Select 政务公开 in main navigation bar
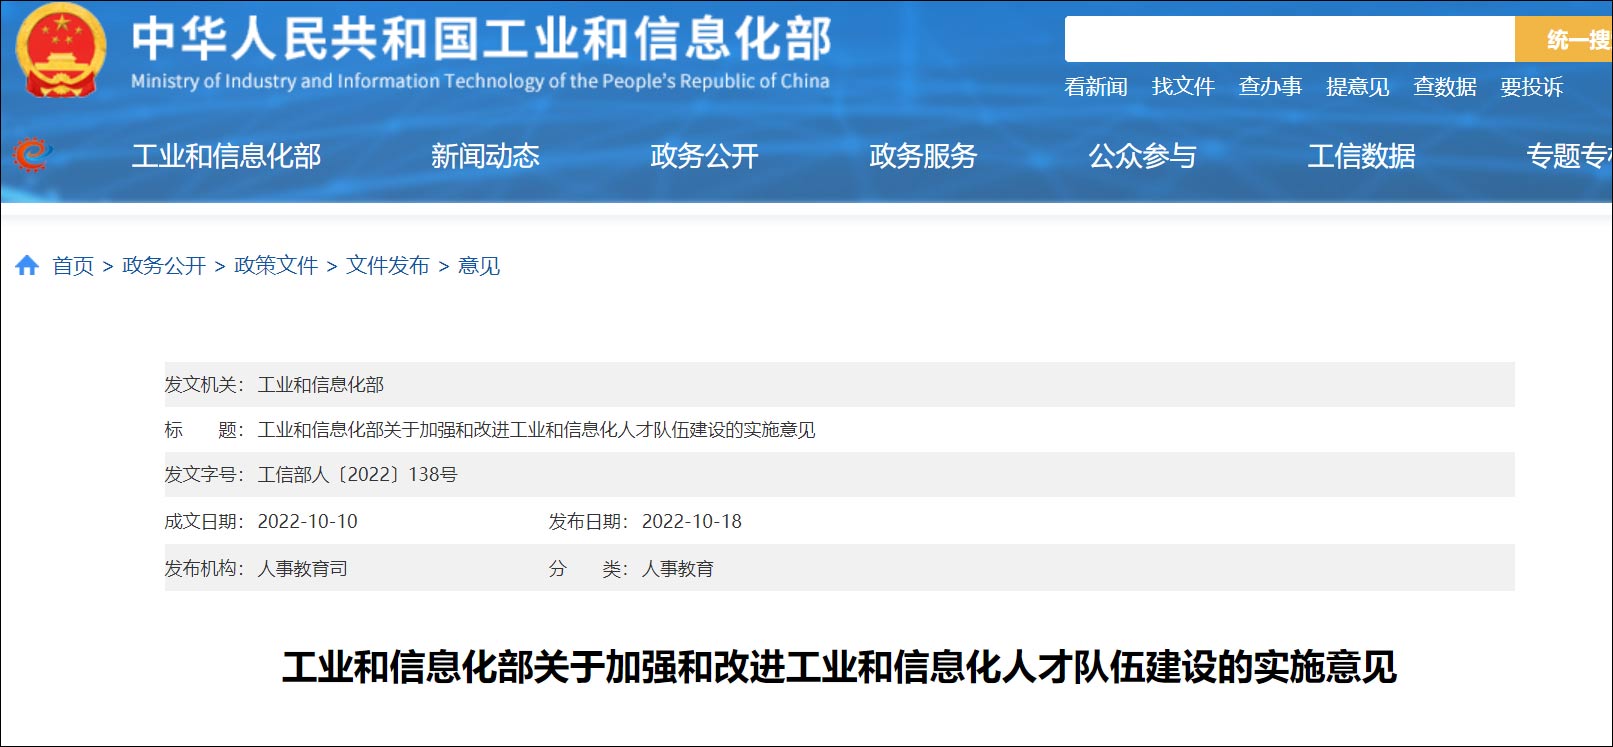This screenshot has width=1613, height=747. coord(704,156)
